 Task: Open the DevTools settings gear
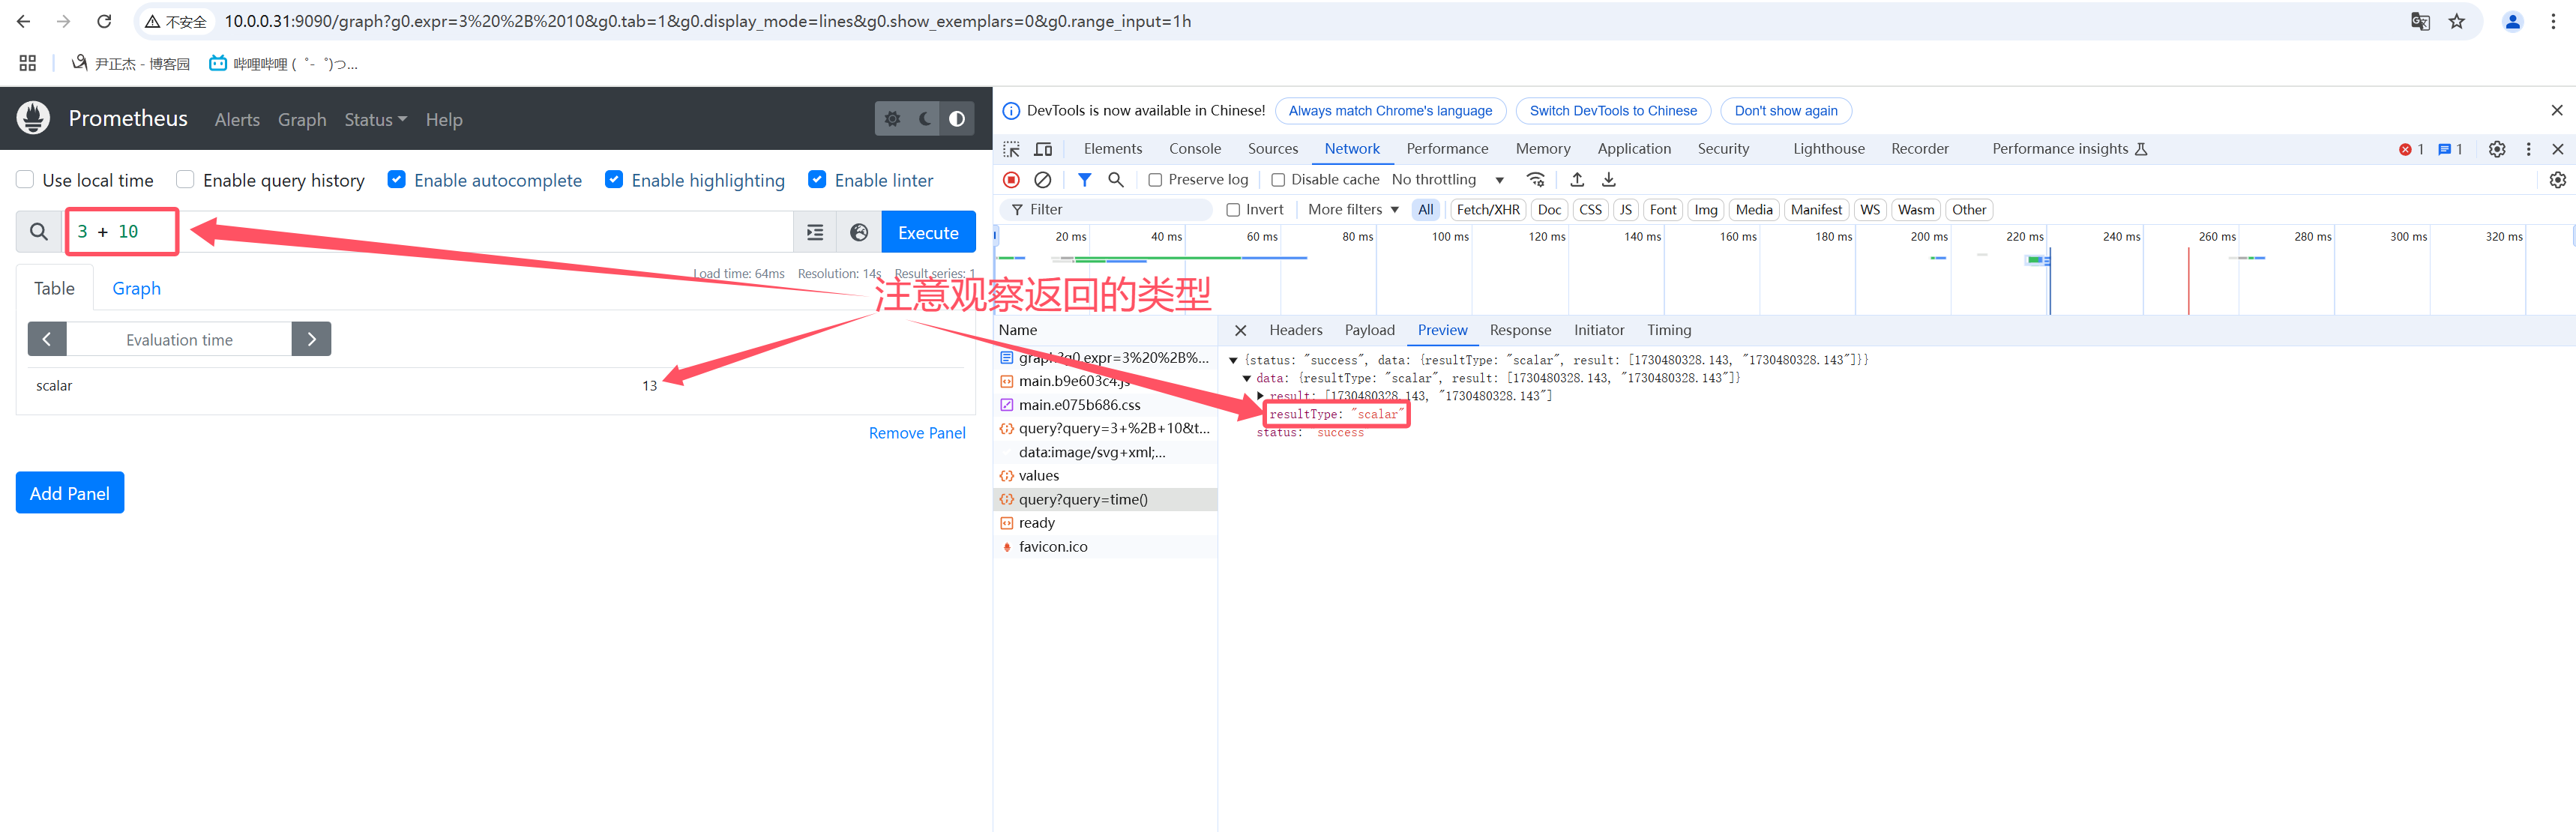point(2496,149)
